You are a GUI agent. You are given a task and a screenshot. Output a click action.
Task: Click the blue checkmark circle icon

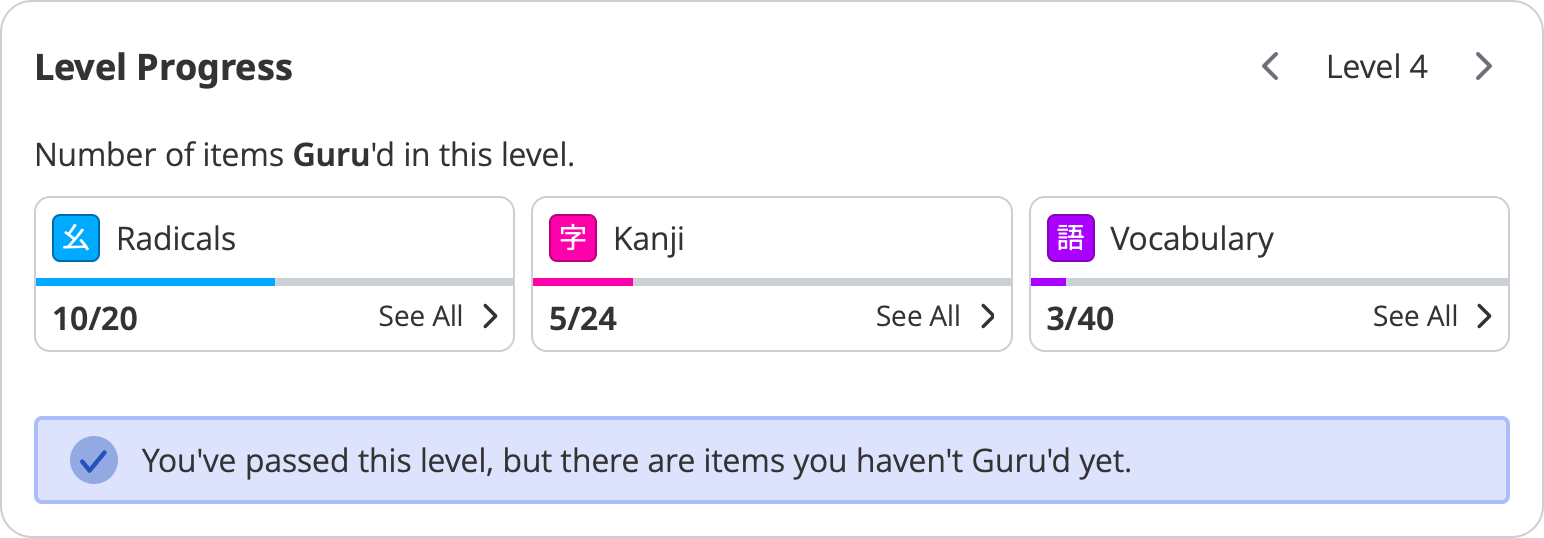(94, 461)
